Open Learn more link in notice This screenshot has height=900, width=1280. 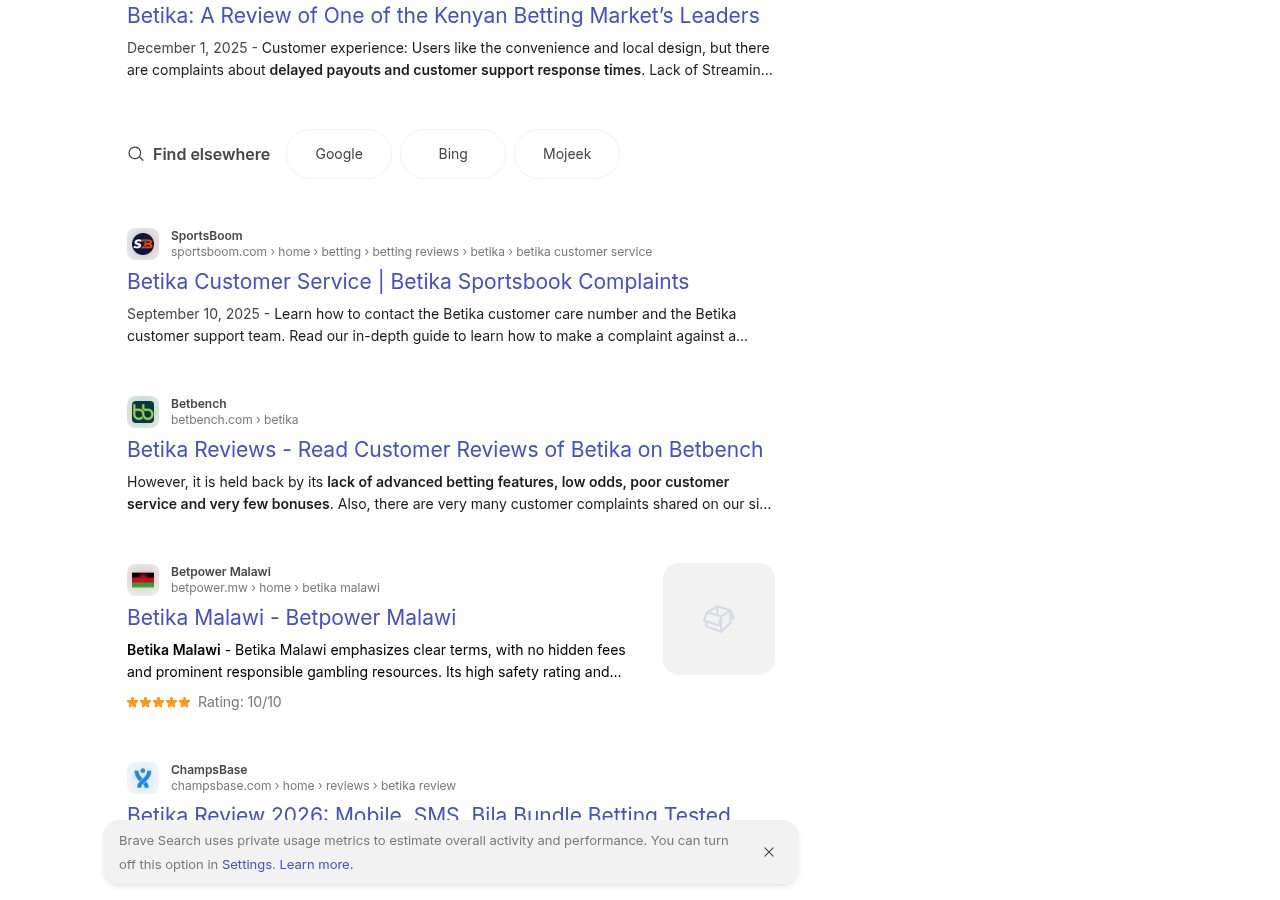click(x=316, y=865)
